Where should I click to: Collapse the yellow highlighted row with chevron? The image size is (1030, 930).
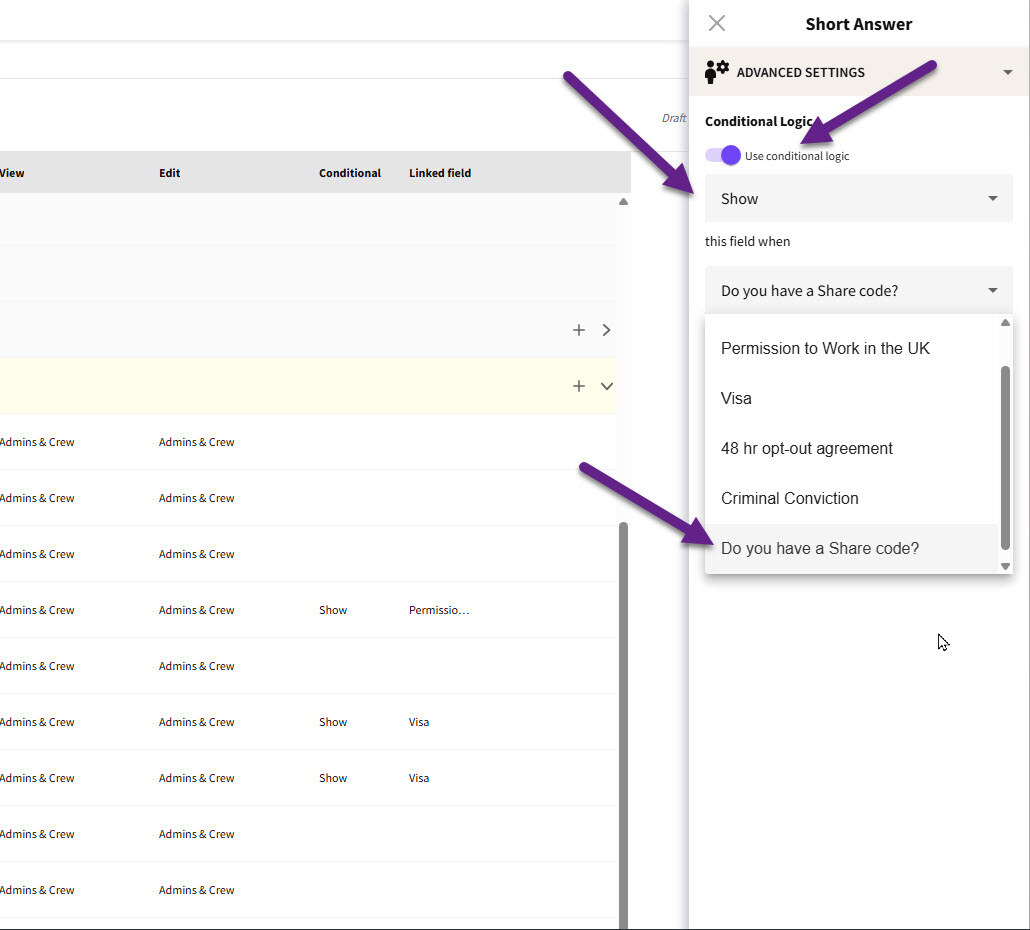coord(607,386)
